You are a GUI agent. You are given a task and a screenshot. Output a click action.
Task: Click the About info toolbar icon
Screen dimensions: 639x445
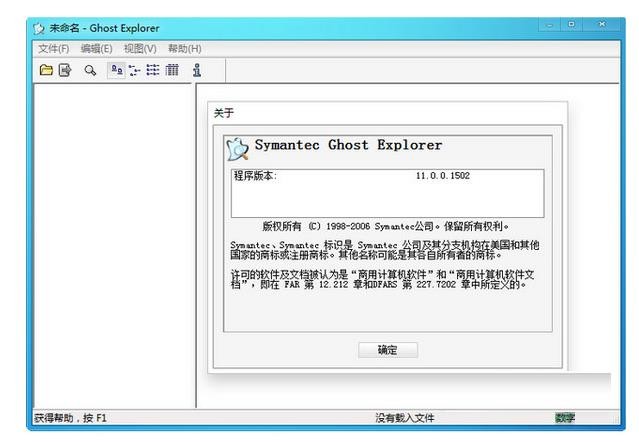[197, 70]
